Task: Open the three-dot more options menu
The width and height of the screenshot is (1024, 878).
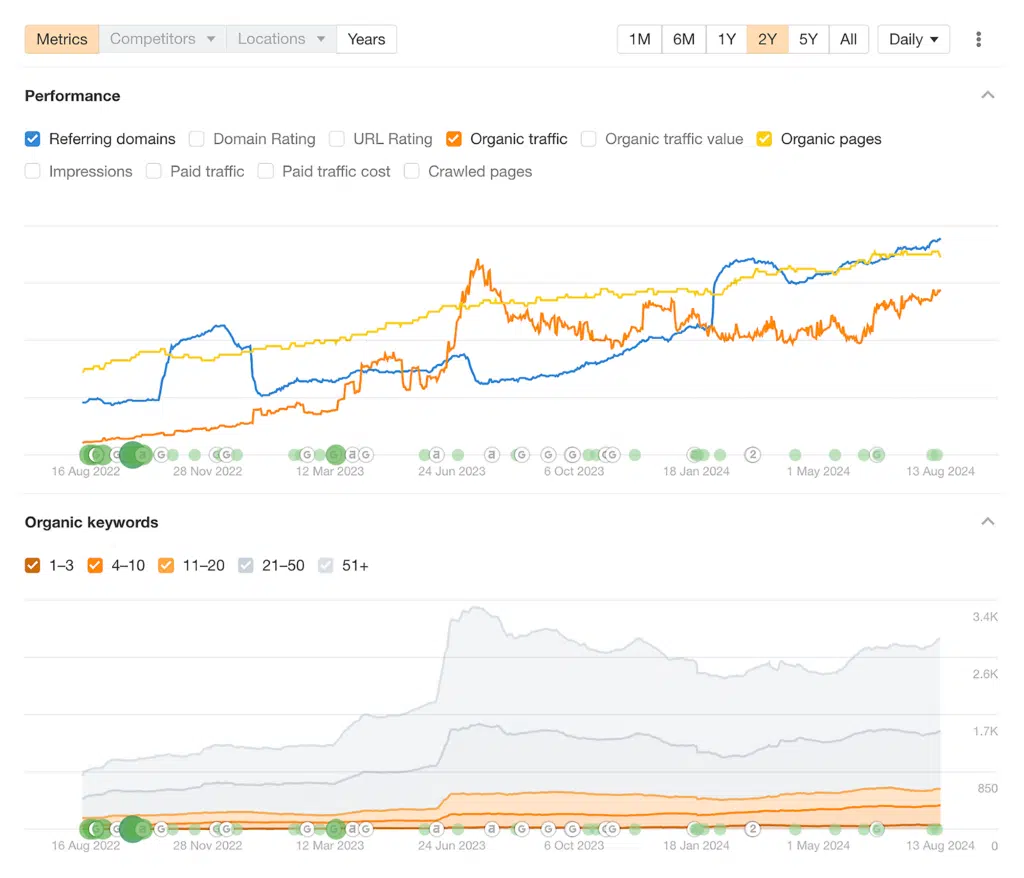Action: point(978,39)
